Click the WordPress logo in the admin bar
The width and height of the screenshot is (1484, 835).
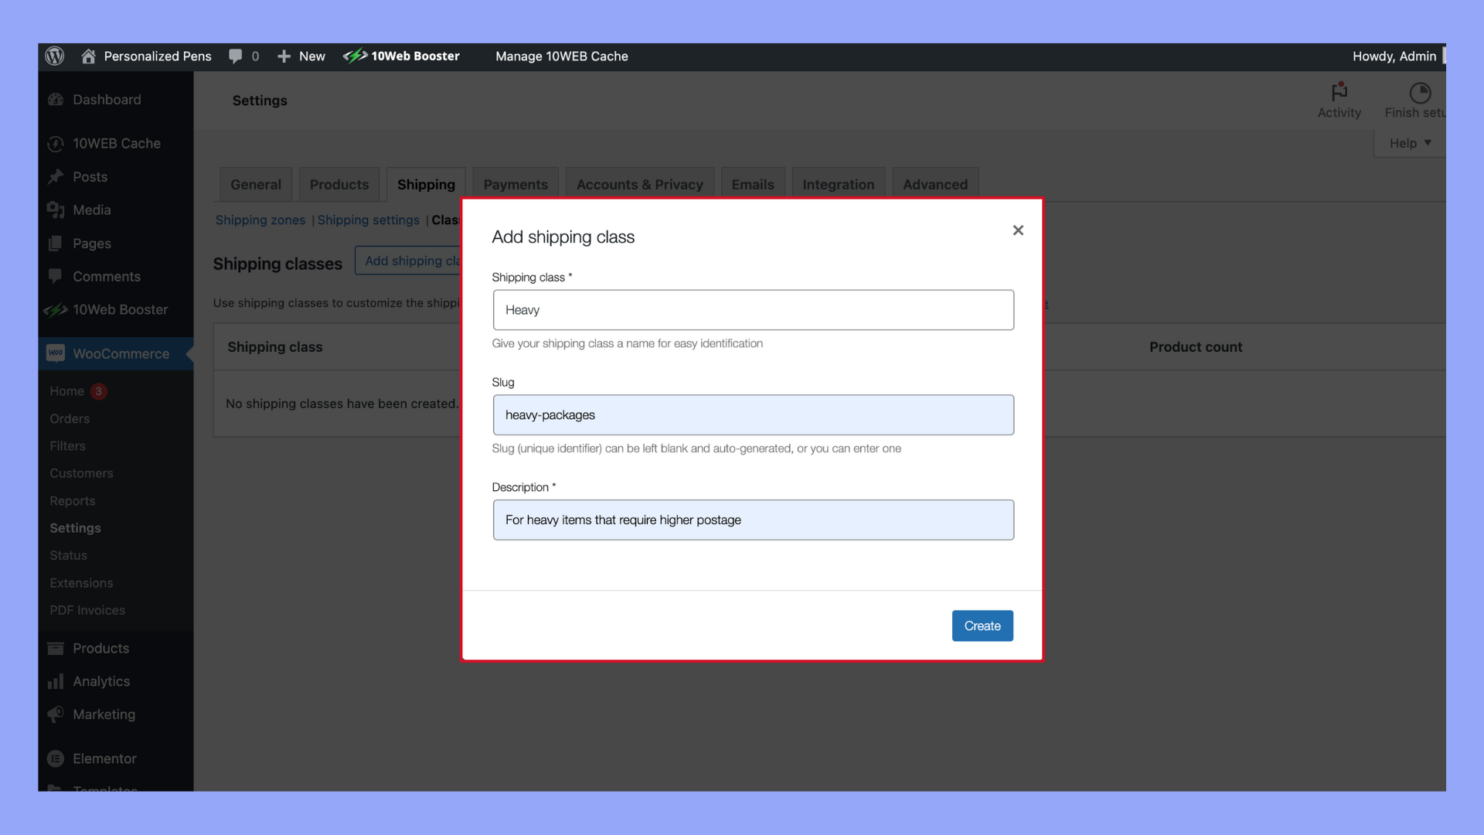[x=54, y=56]
